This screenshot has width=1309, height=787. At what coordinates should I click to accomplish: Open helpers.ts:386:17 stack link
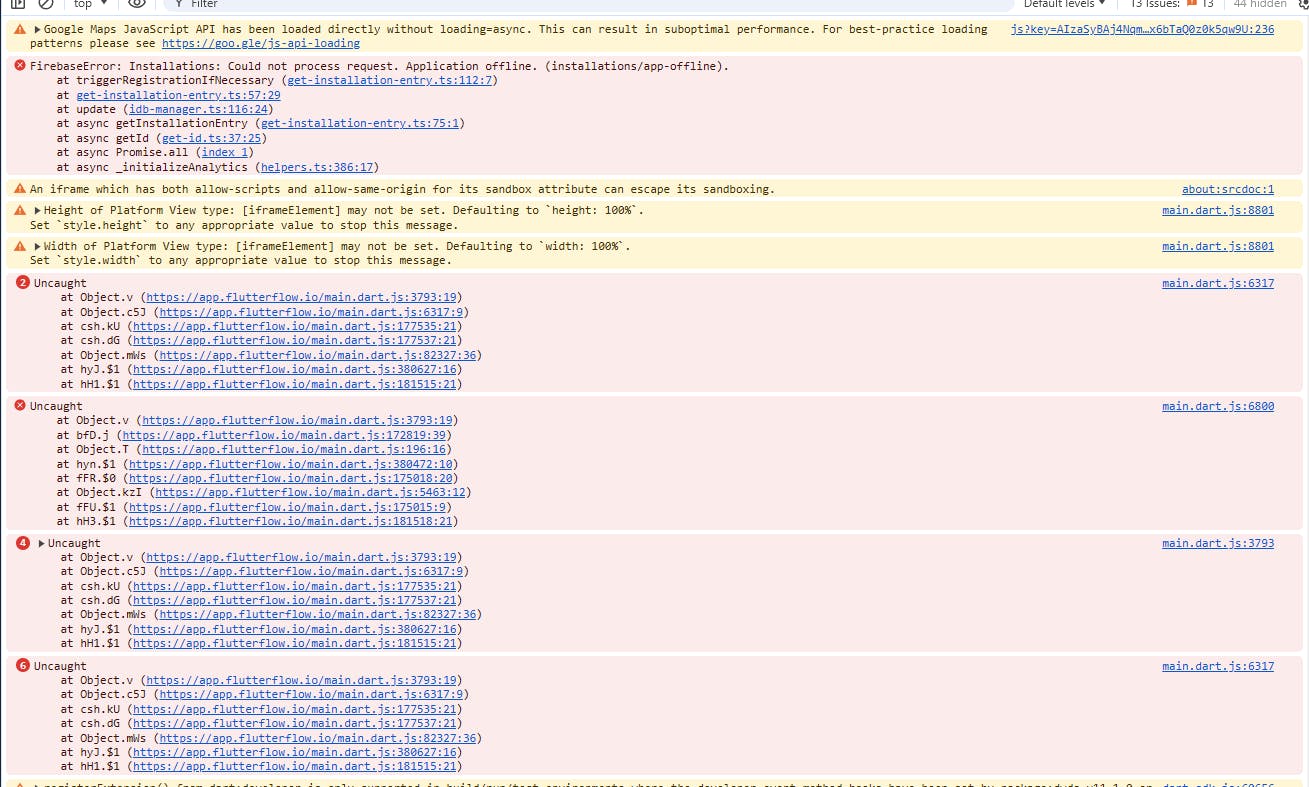pos(317,167)
